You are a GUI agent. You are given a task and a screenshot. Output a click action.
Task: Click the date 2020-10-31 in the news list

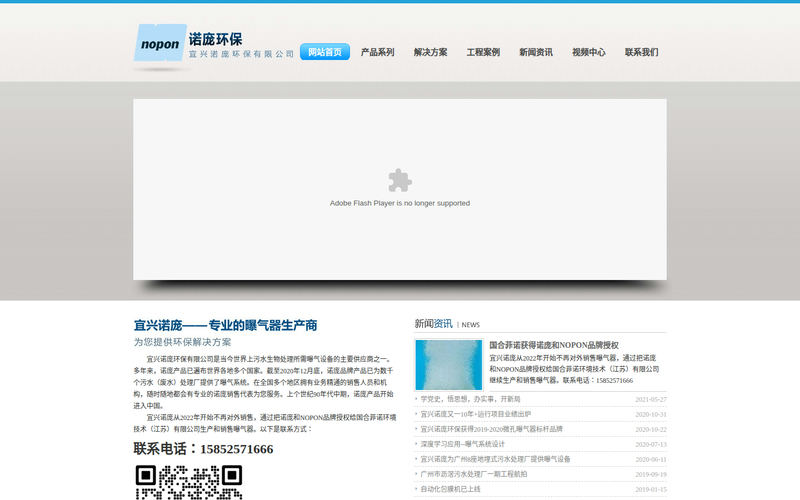pos(651,414)
